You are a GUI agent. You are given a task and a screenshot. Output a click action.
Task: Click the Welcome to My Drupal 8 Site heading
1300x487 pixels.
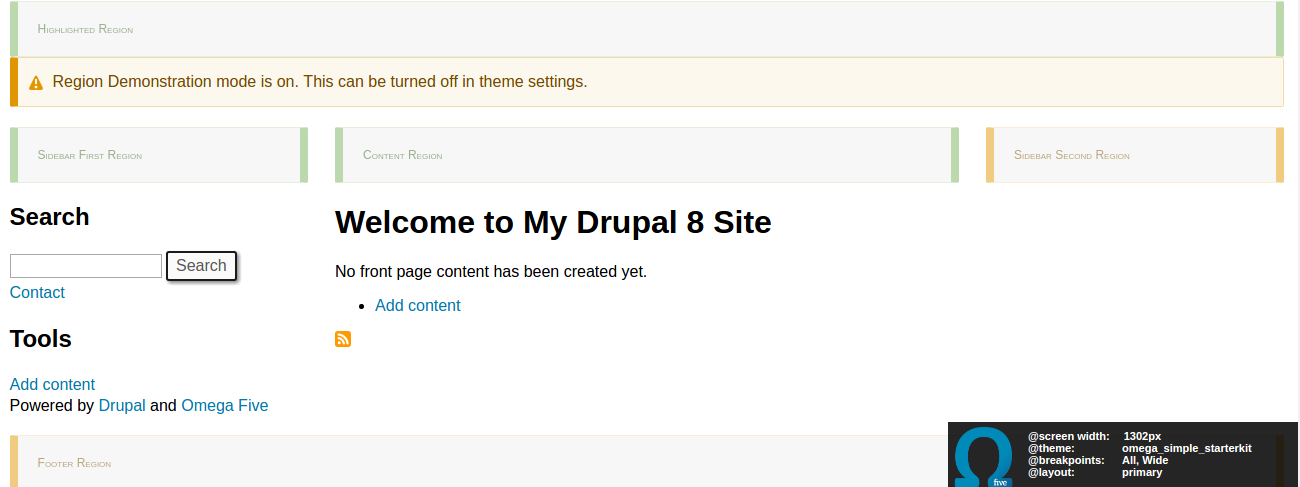(553, 222)
